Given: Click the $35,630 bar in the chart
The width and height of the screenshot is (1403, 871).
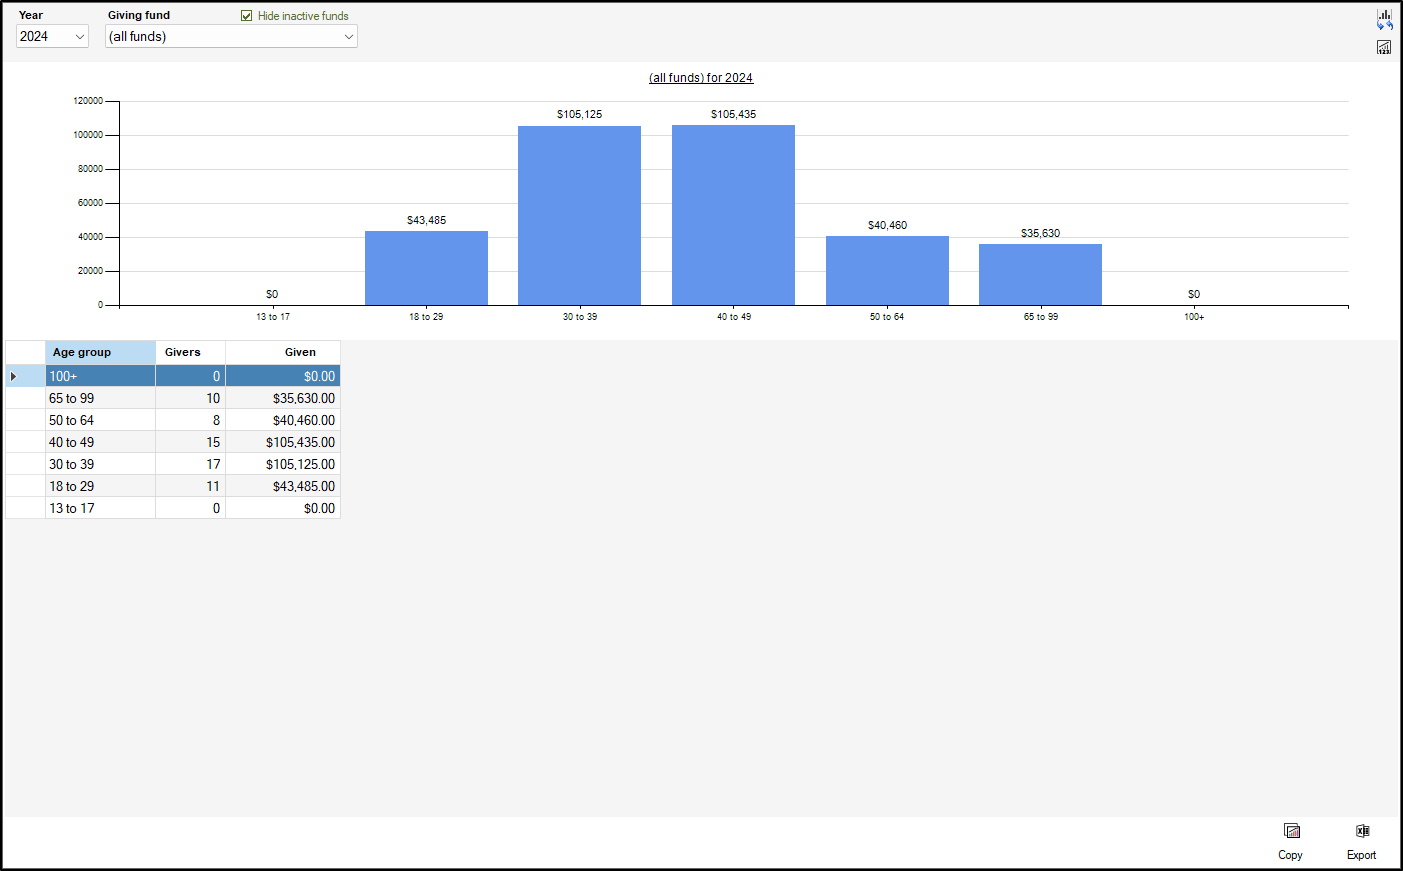Looking at the screenshot, I should point(1040,274).
